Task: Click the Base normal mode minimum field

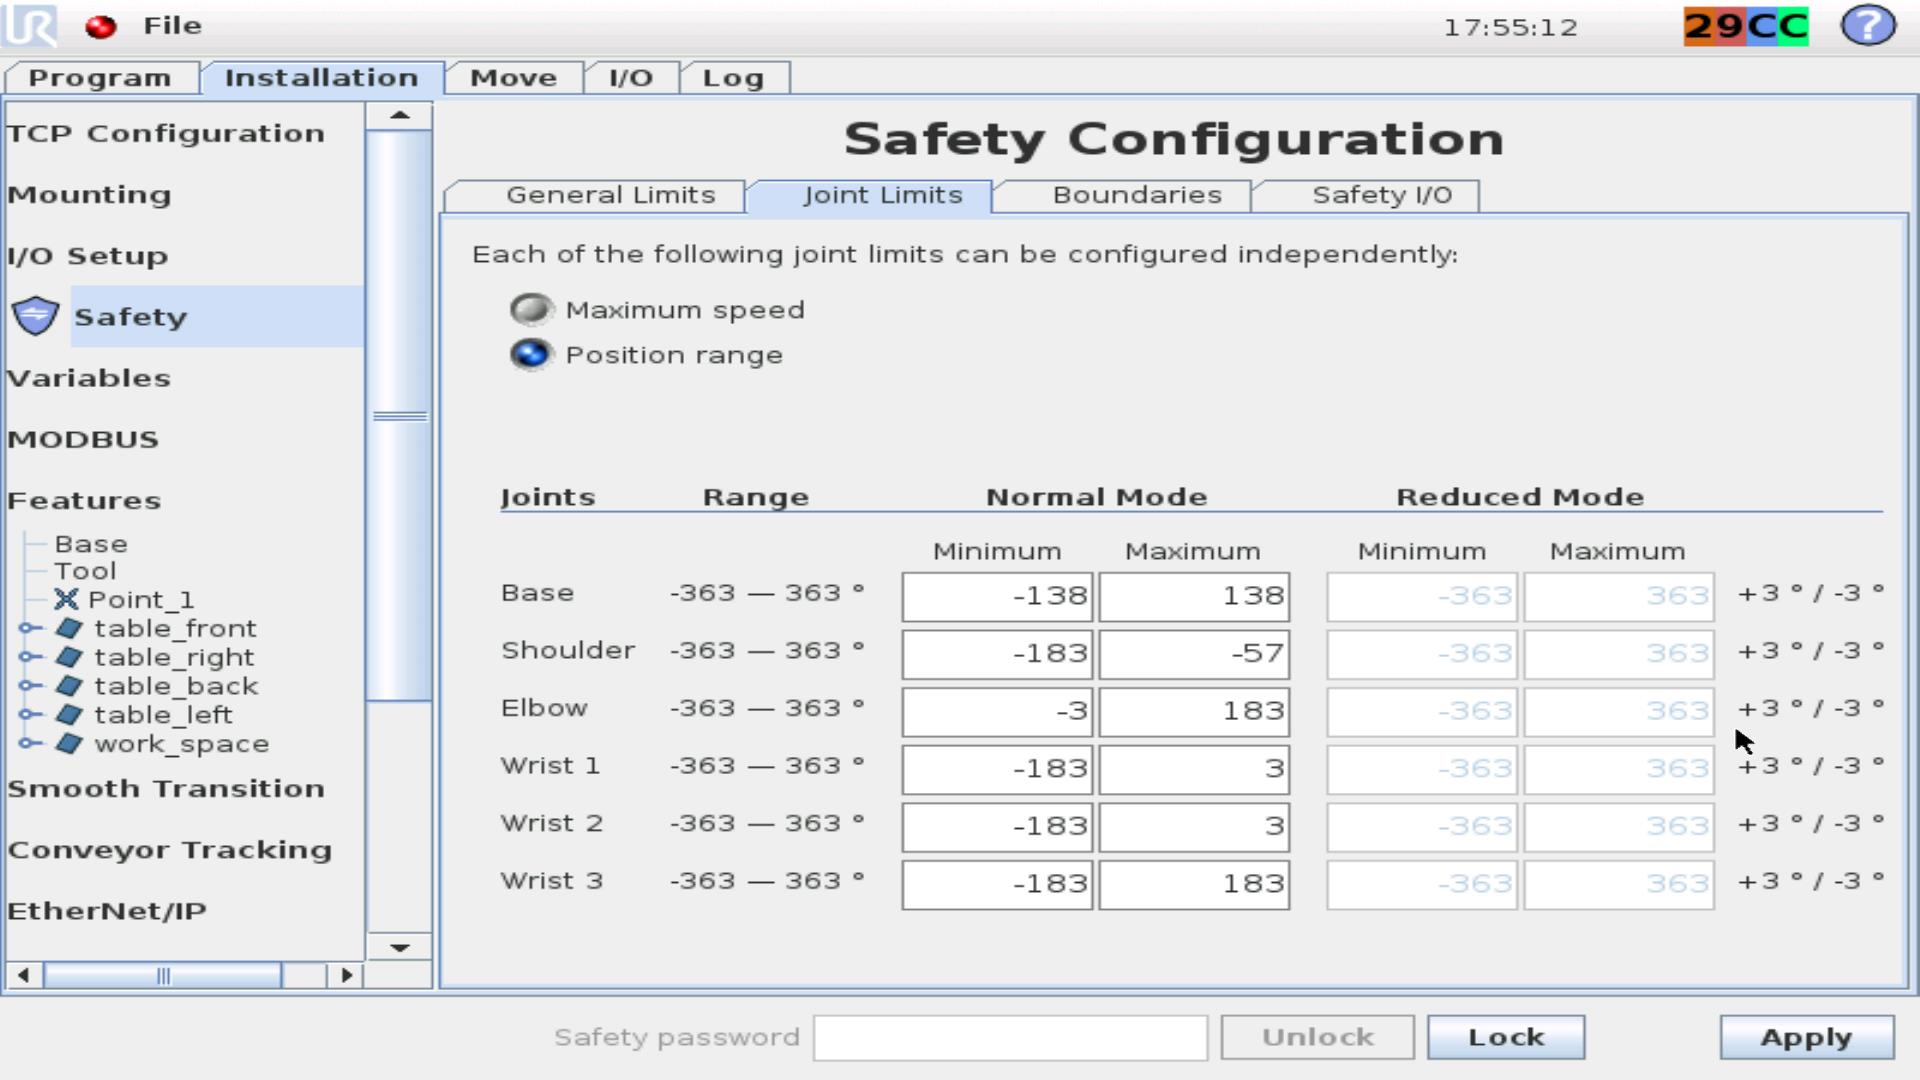Action: pyautogui.click(x=997, y=596)
